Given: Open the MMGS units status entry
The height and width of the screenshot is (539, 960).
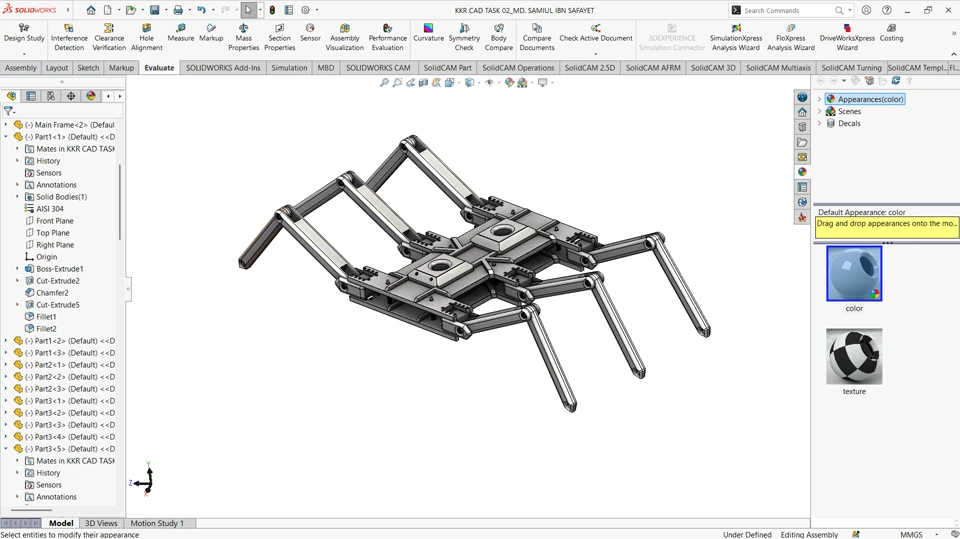Looking at the screenshot, I should click(x=911, y=535).
